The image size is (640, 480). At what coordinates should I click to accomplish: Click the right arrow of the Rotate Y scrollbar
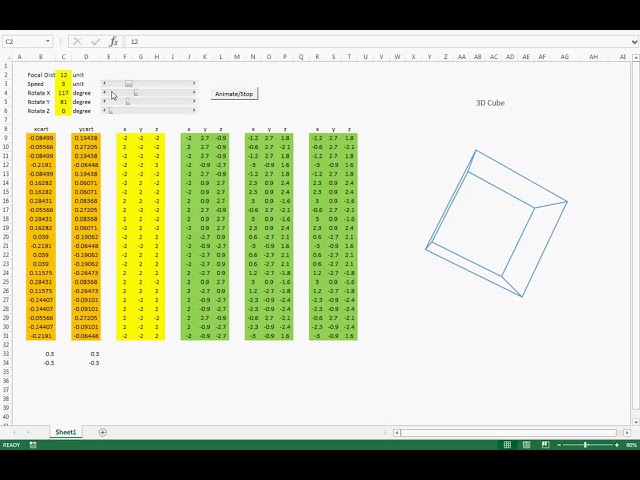tap(194, 101)
